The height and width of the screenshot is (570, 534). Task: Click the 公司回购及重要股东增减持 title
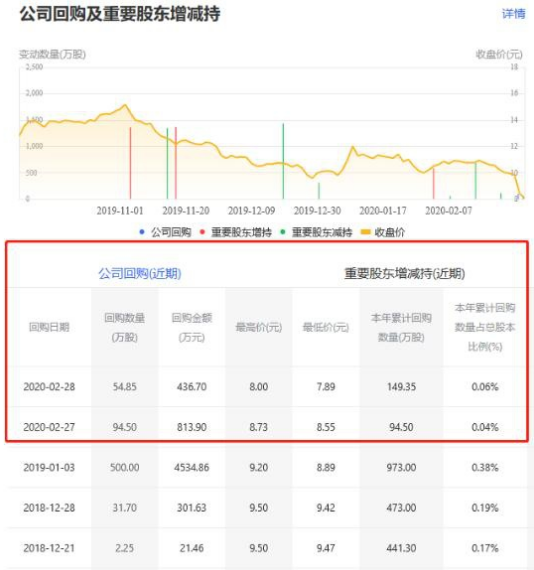[x=120, y=14]
